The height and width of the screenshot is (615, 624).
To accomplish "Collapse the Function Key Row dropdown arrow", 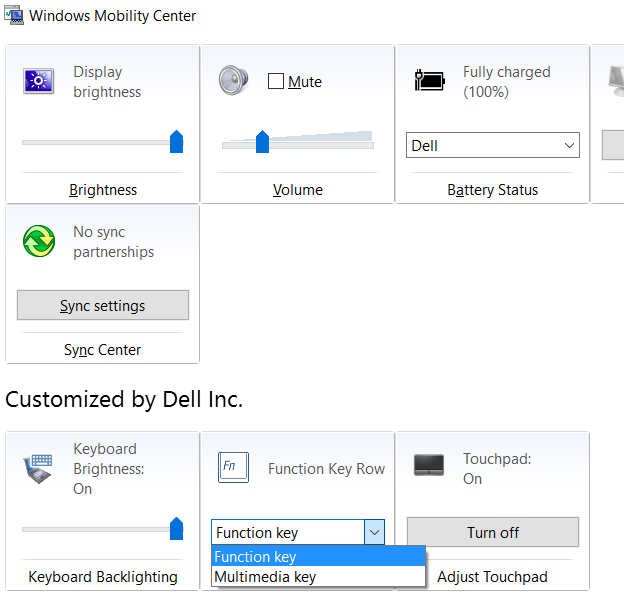I will [374, 533].
